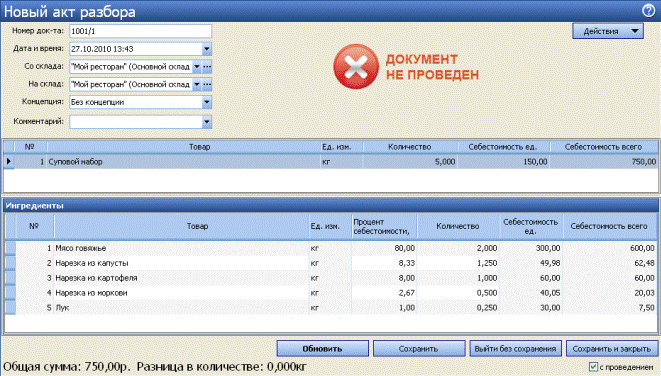Screen dimensions: 661x376
Task: Click the unit cost 40,05 of Нарезка из моркови
Action: click(x=531, y=293)
